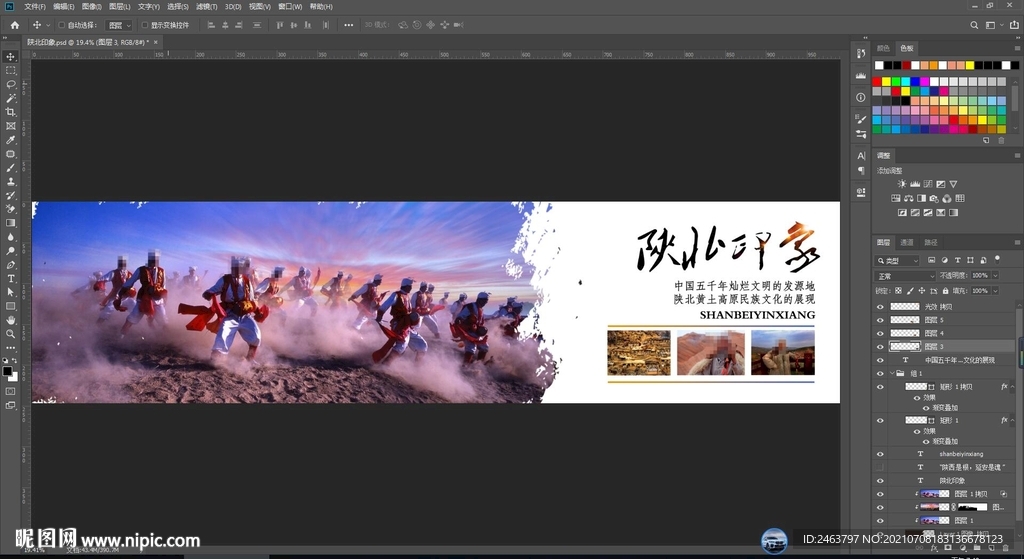Select the Rectangular Marquee tool

click(x=10, y=71)
